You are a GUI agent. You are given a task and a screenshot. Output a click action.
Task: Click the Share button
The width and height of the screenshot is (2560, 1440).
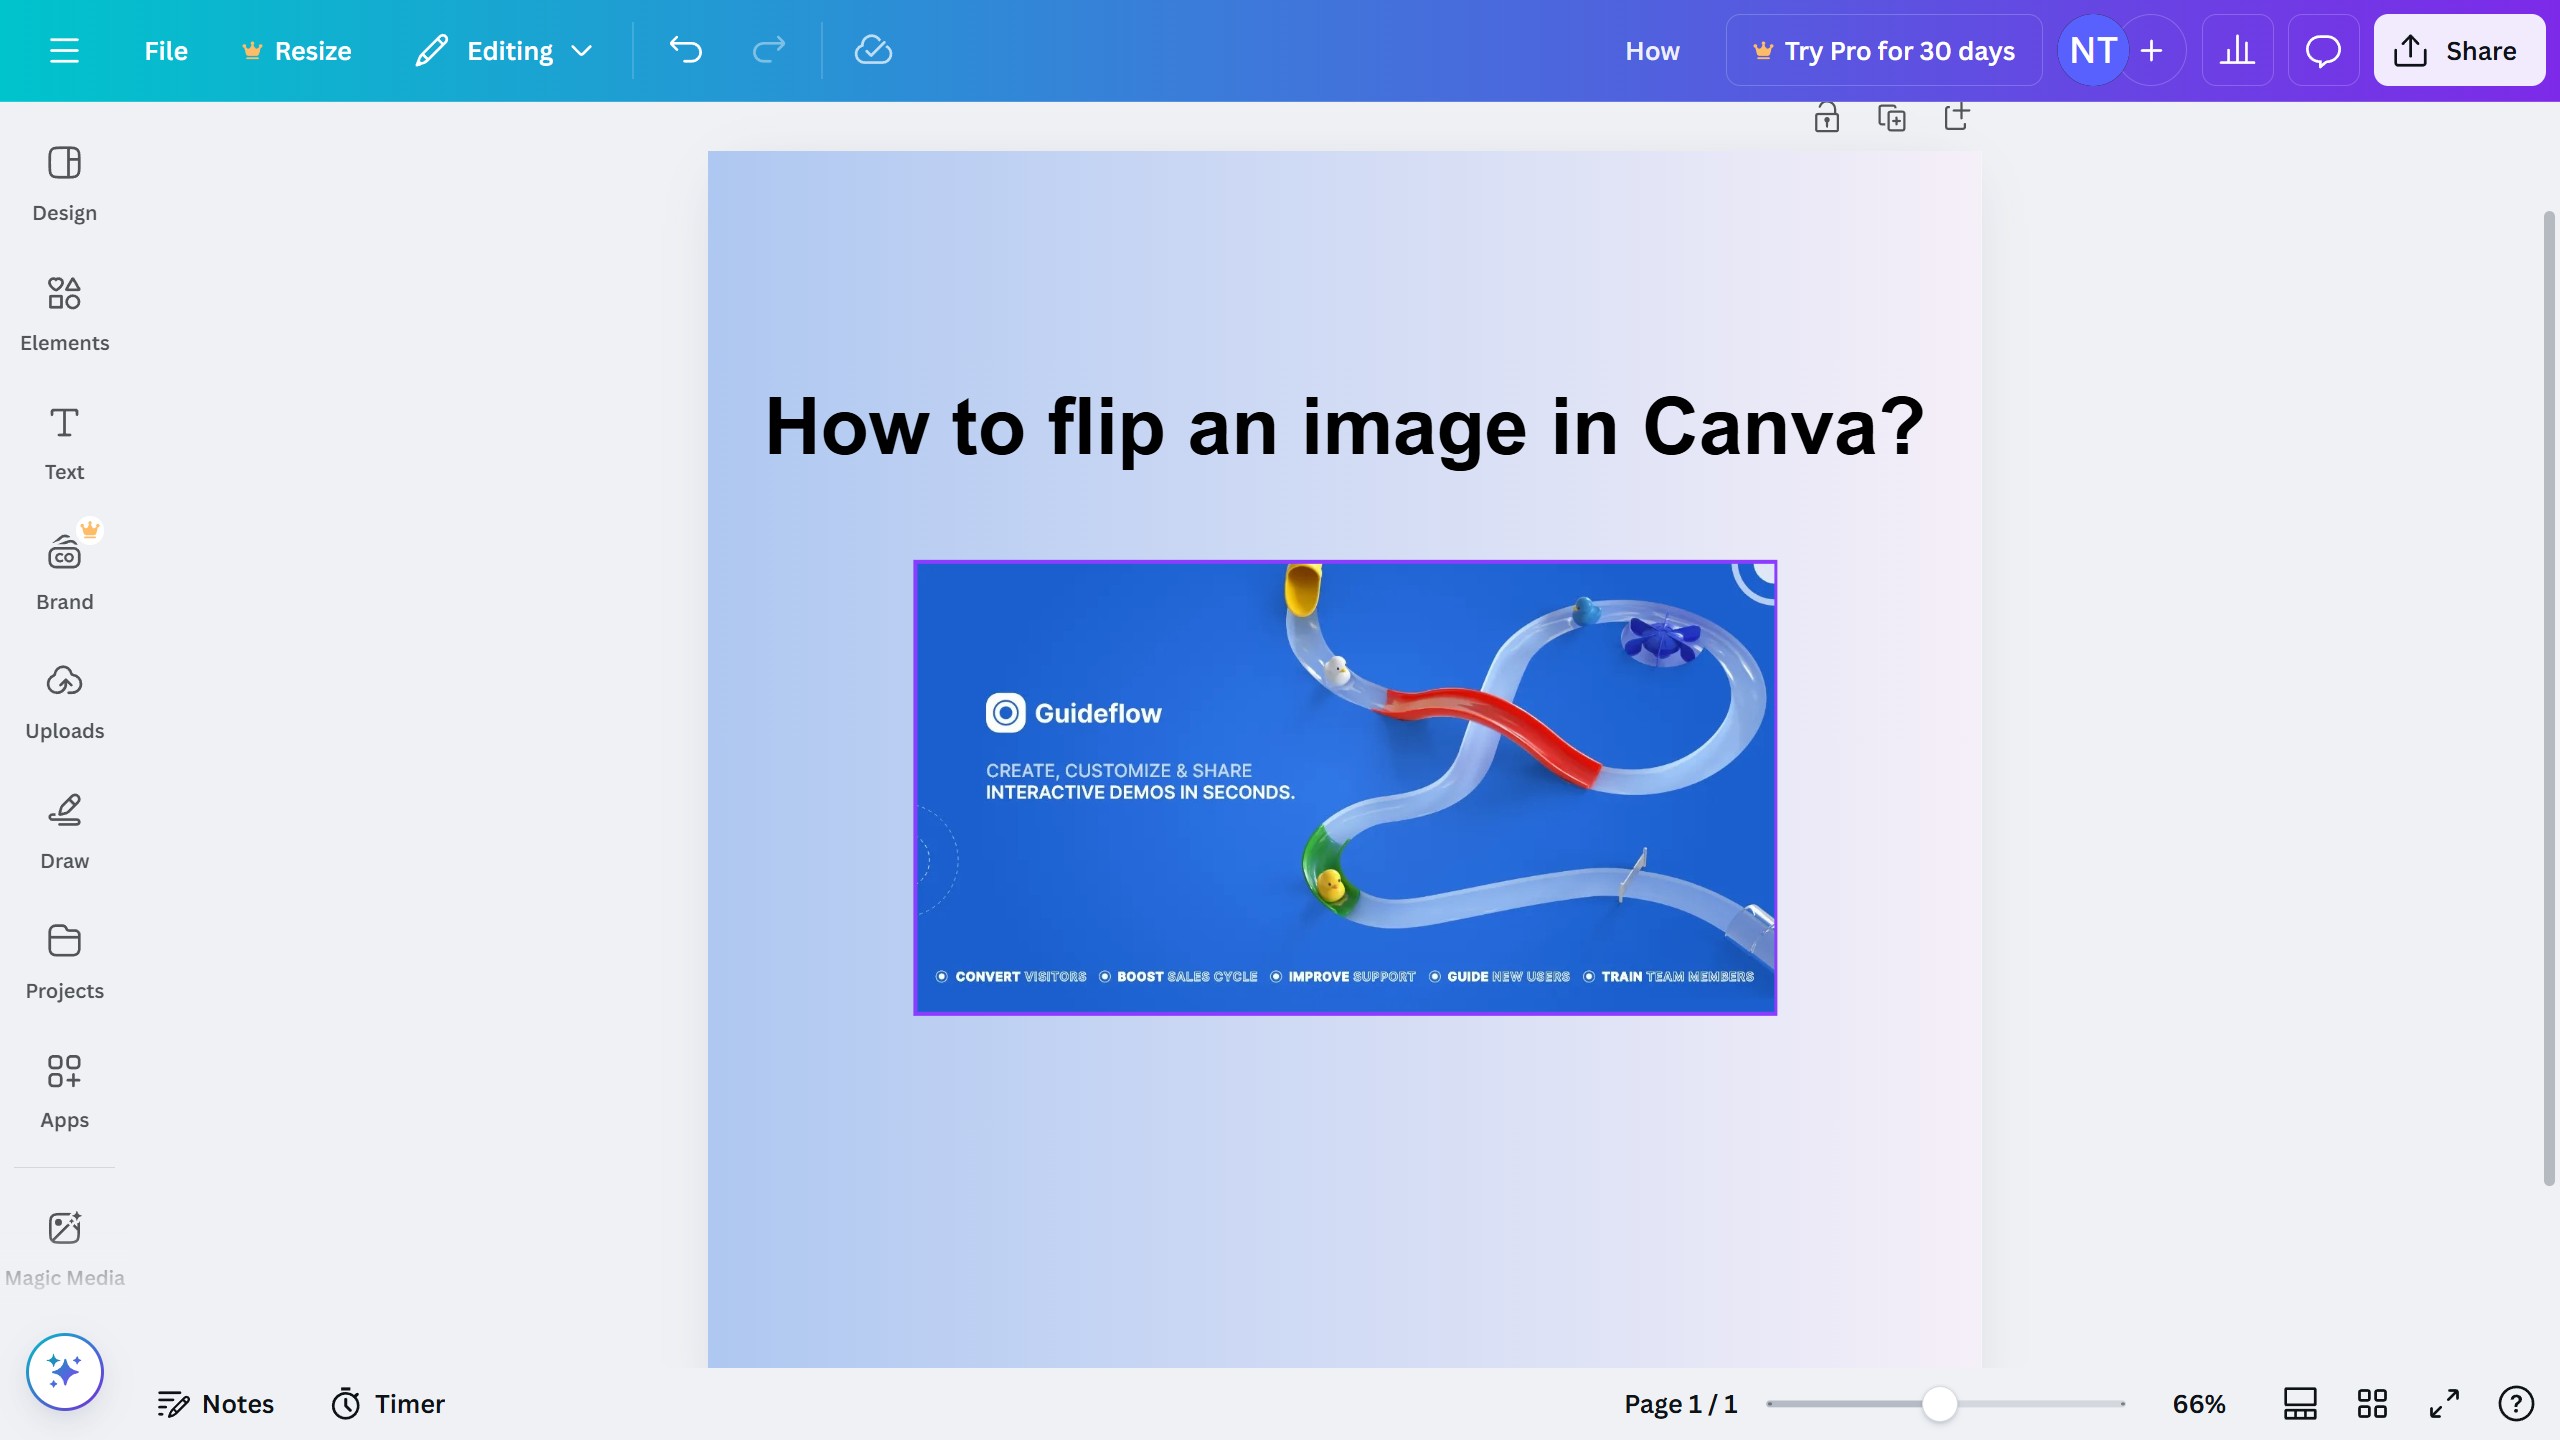point(2458,50)
